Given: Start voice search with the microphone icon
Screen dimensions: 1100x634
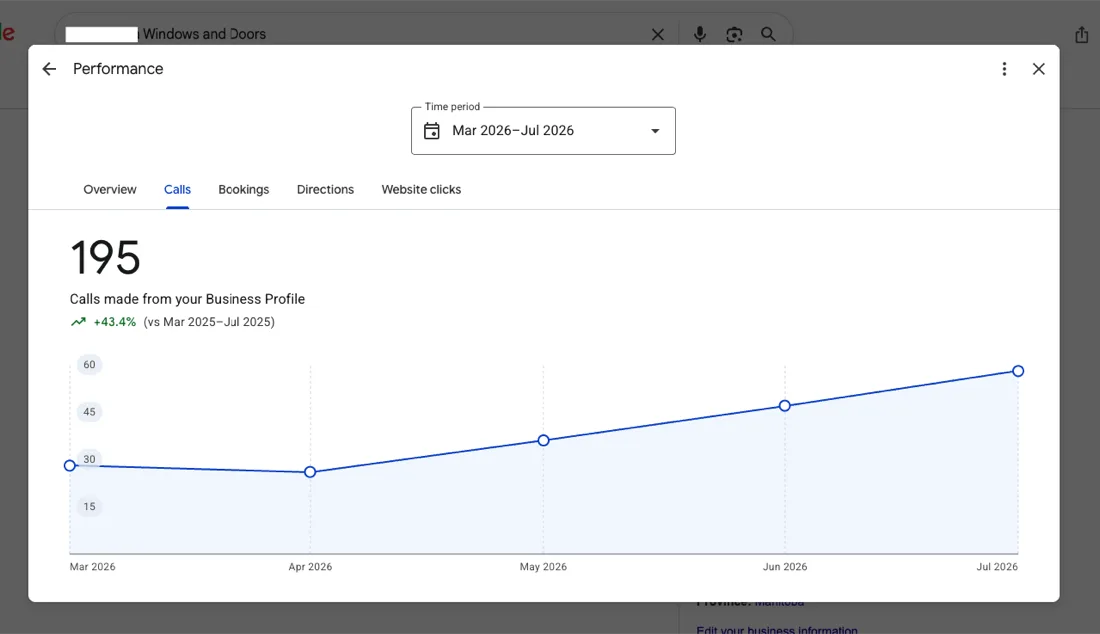Looking at the screenshot, I should coord(699,34).
